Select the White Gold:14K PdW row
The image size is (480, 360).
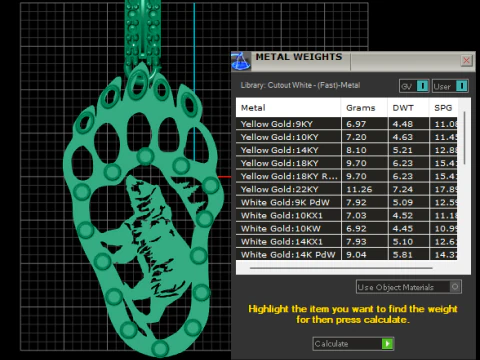(346, 254)
